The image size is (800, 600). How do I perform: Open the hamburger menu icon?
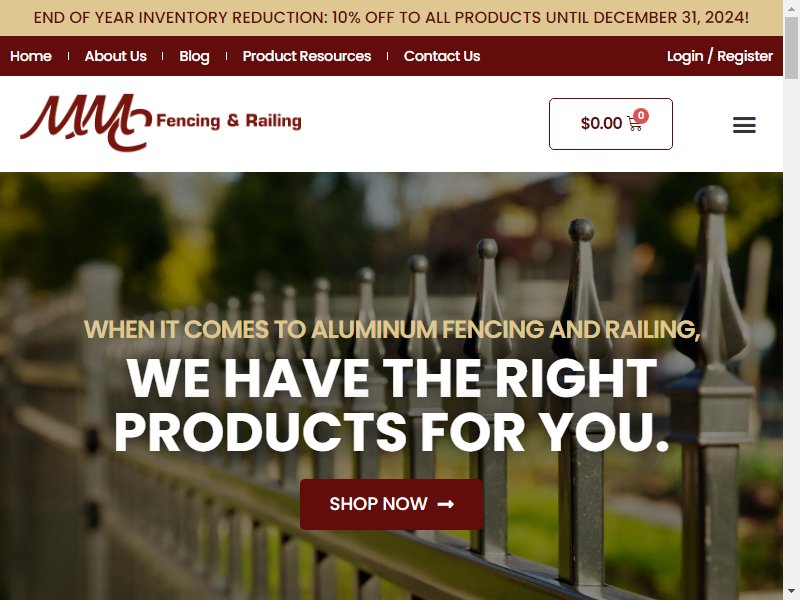coord(744,124)
